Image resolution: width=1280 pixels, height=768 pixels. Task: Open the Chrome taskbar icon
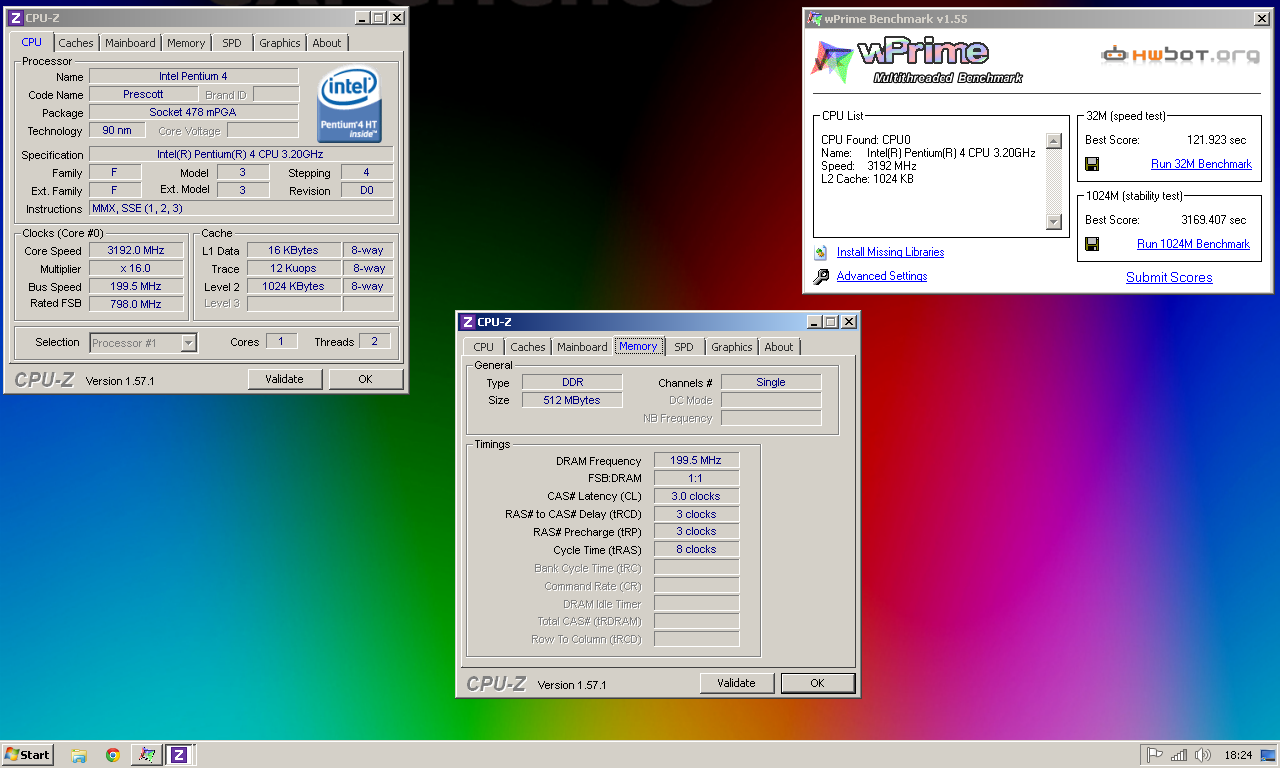point(113,755)
